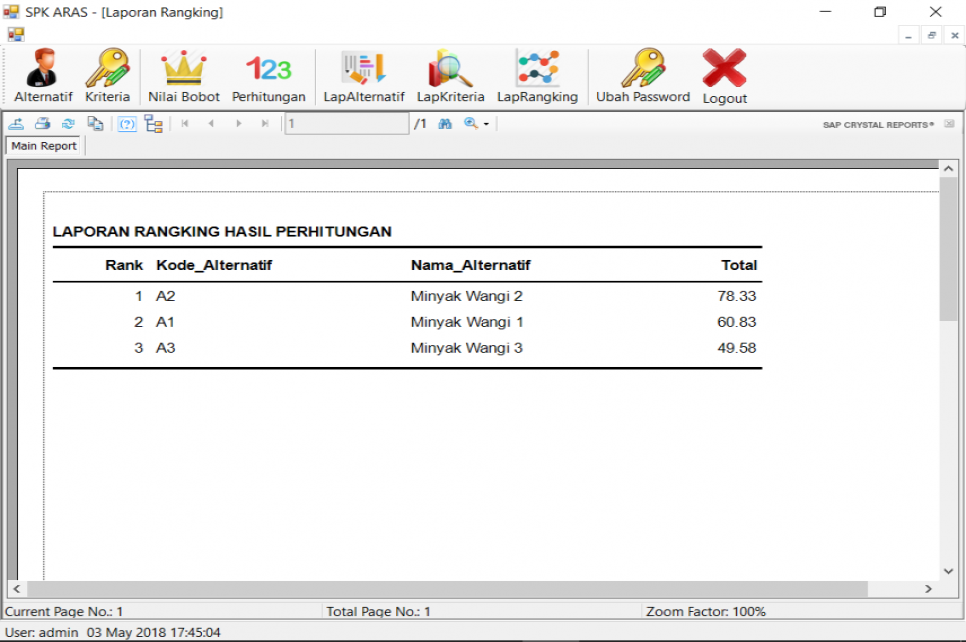Image resolution: width=966 pixels, height=642 pixels.
Task: Open the LapAlternatif report
Action: 364,77
